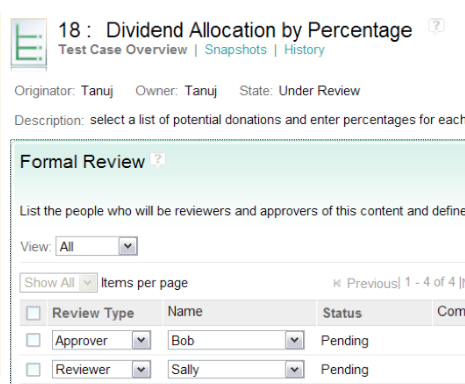Select the Test Case Overview tab
This screenshot has height=384, width=465.
coord(123,50)
